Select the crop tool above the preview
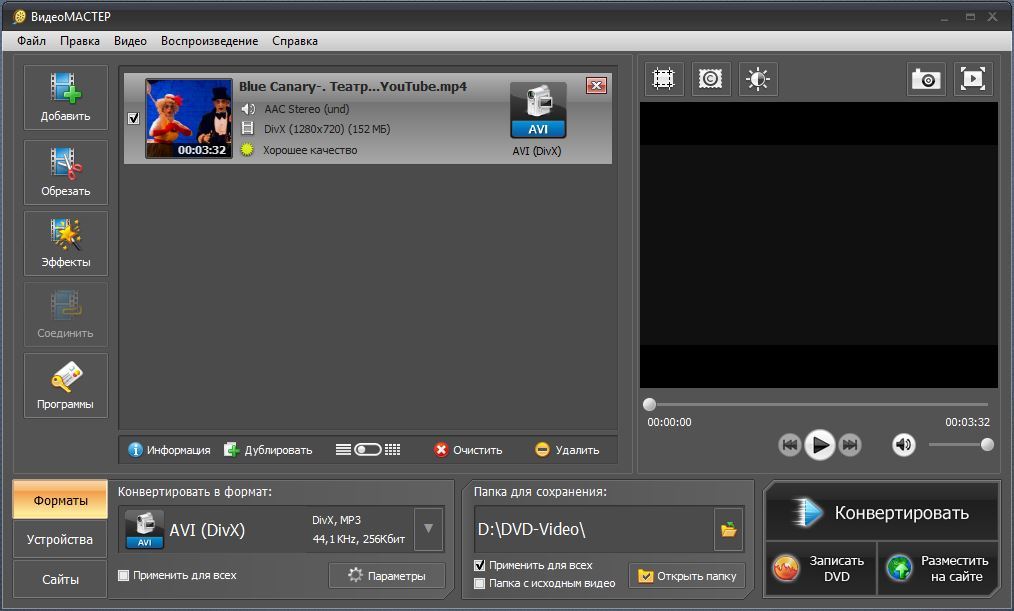1014x611 pixels. 663,79
